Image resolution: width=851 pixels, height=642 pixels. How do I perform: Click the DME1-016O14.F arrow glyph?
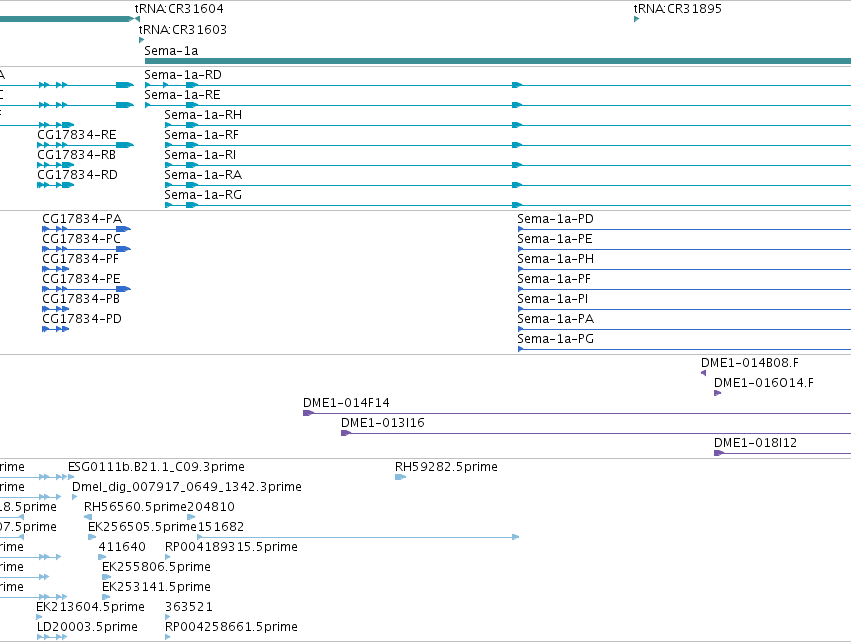(x=717, y=393)
